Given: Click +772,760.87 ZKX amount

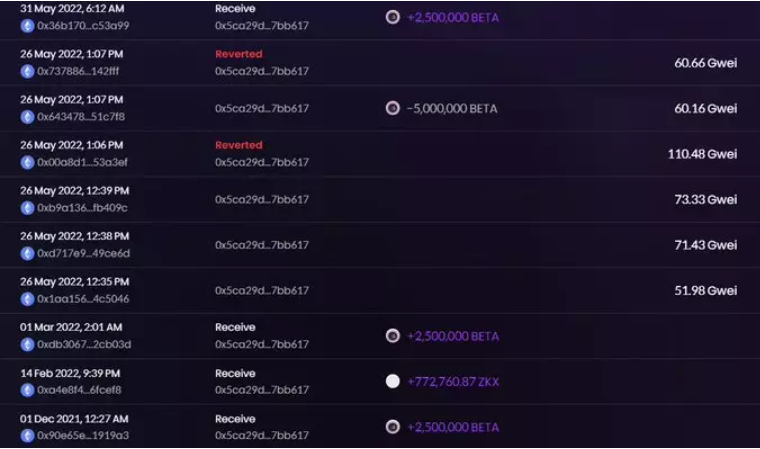Looking at the screenshot, I should coord(454,382).
